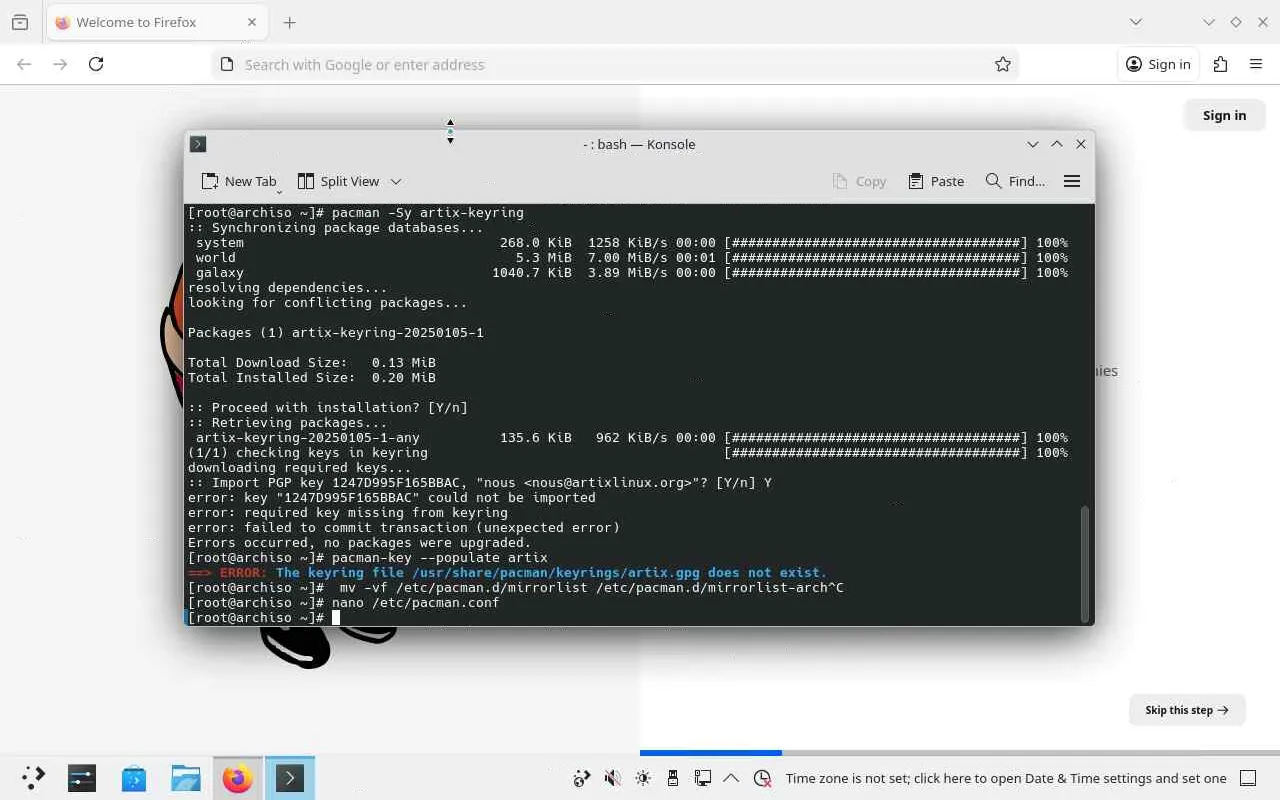Click the 'Total Download Size: 0.13 MiB' line
The height and width of the screenshot is (800, 1280).
pos(312,363)
